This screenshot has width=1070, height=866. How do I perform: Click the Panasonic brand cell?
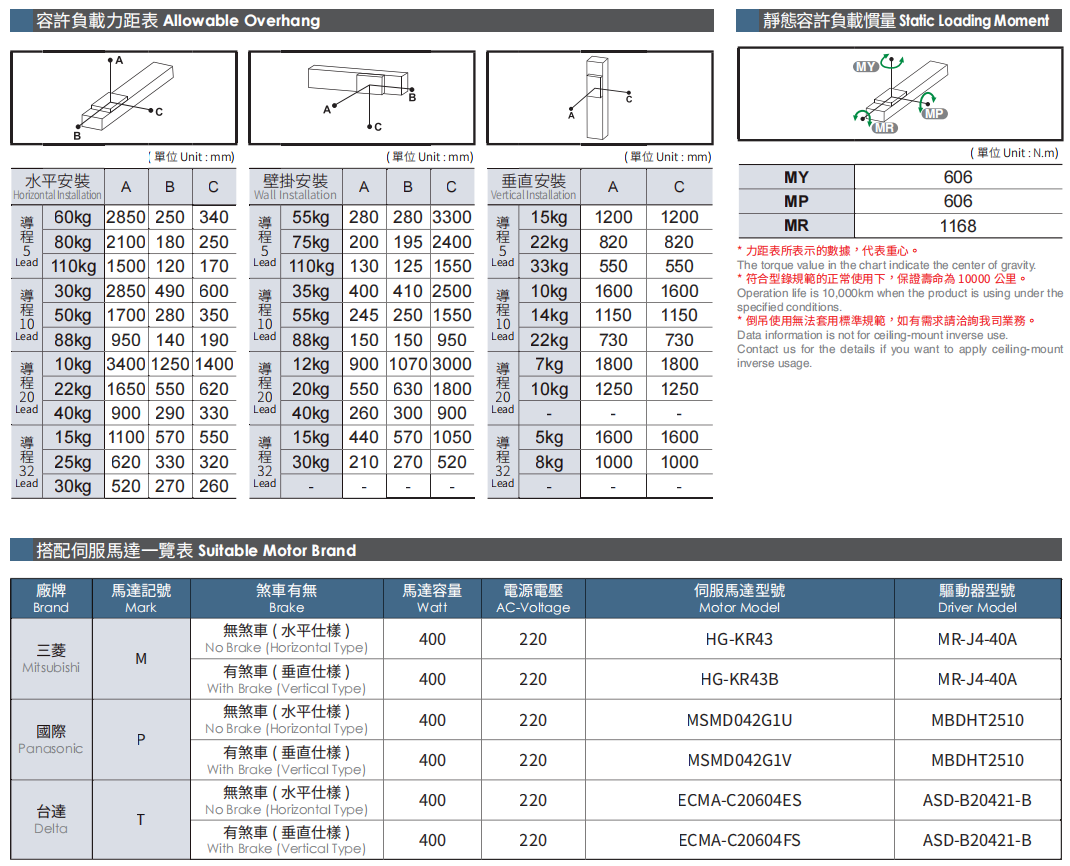pos(51,739)
